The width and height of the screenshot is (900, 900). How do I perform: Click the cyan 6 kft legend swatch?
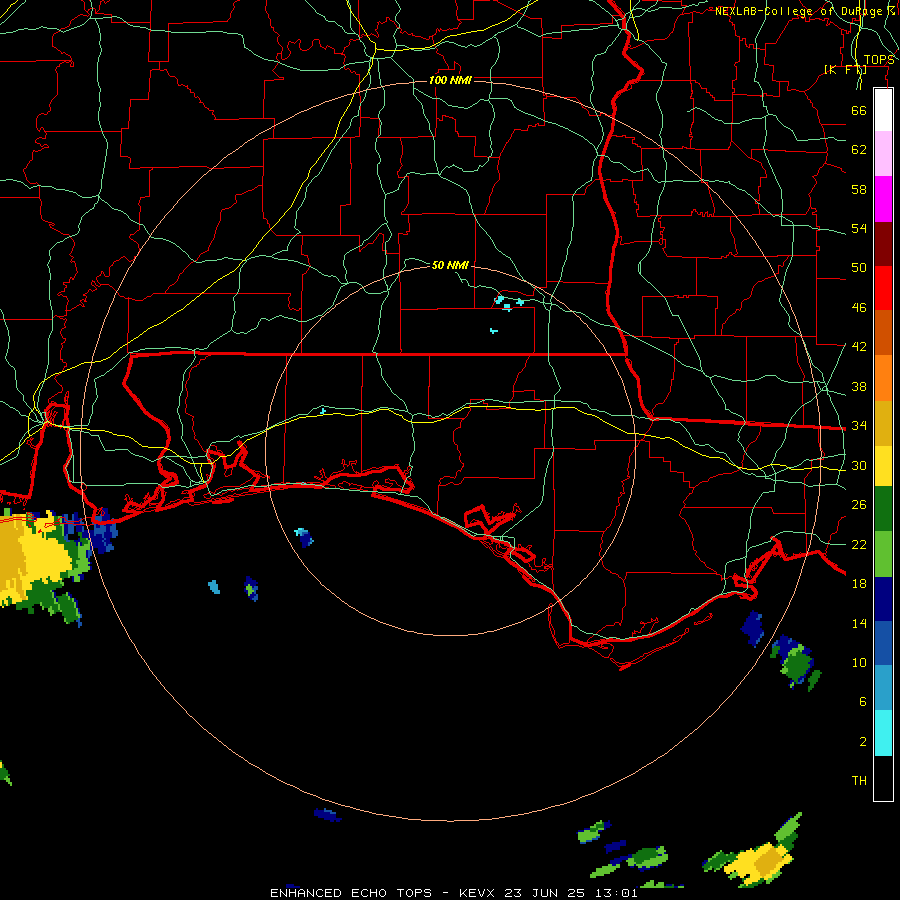883,733
